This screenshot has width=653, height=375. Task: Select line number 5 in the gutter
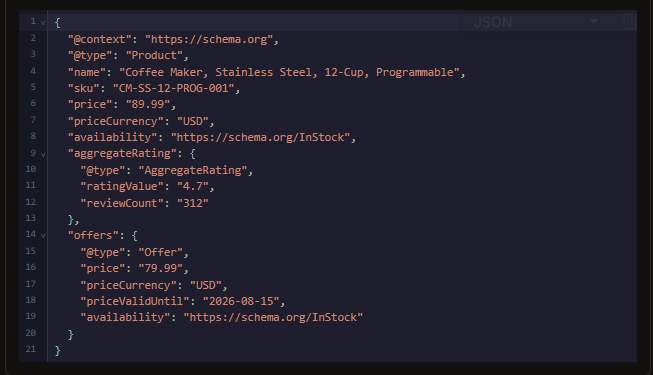point(33,87)
